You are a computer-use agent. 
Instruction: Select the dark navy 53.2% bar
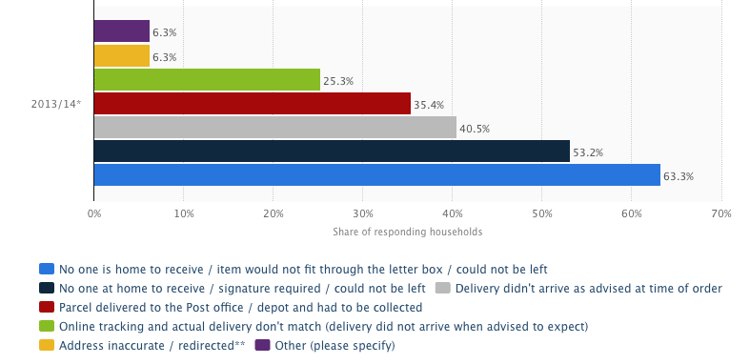pyautogui.click(x=332, y=151)
